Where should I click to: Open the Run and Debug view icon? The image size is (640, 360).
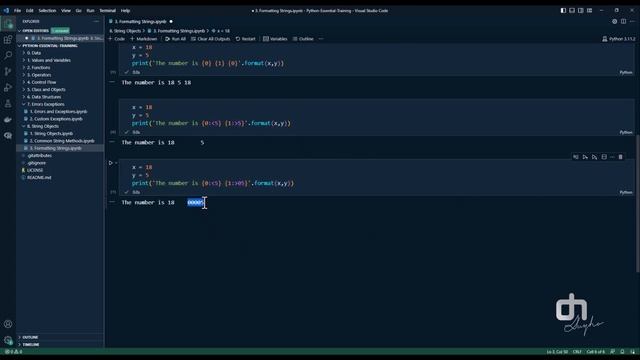click(8, 87)
